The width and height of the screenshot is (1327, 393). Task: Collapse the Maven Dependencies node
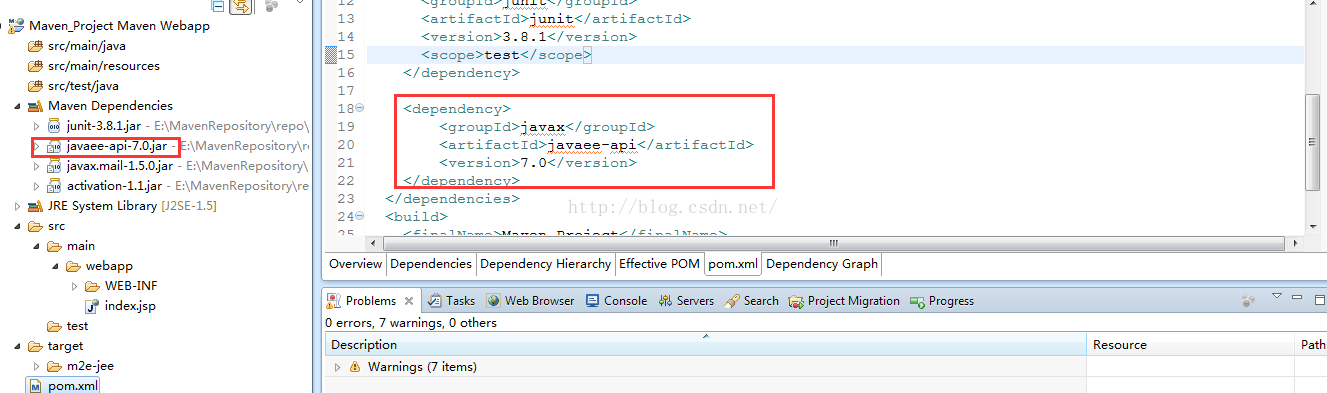pyautogui.click(x=17, y=106)
